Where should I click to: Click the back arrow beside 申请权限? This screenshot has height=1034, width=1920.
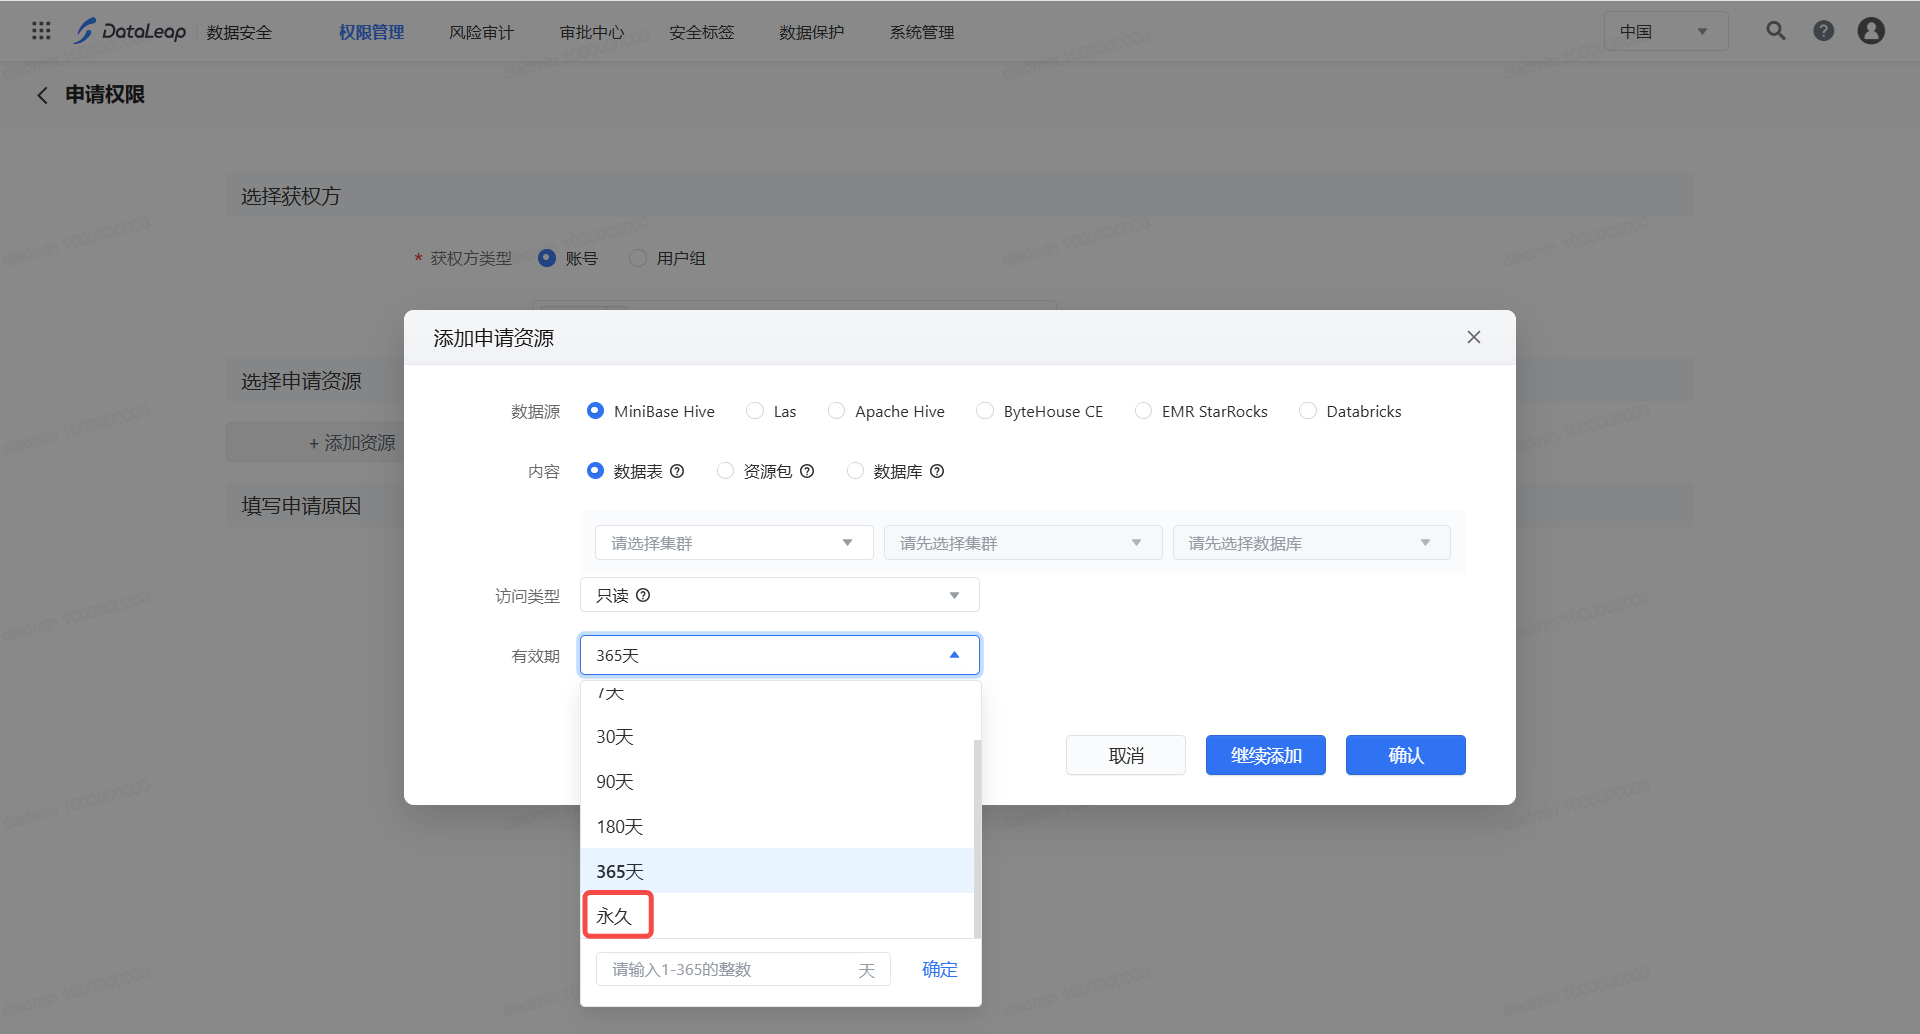(x=42, y=95)
